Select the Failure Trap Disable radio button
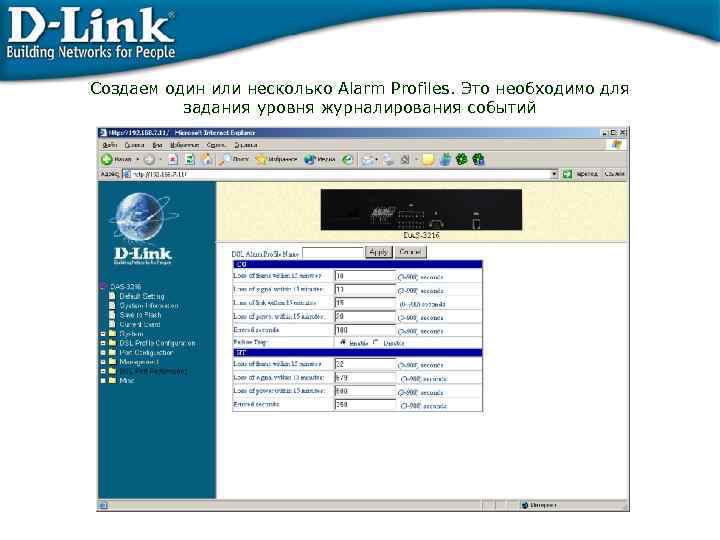720x540 pixels. point(377,343)
